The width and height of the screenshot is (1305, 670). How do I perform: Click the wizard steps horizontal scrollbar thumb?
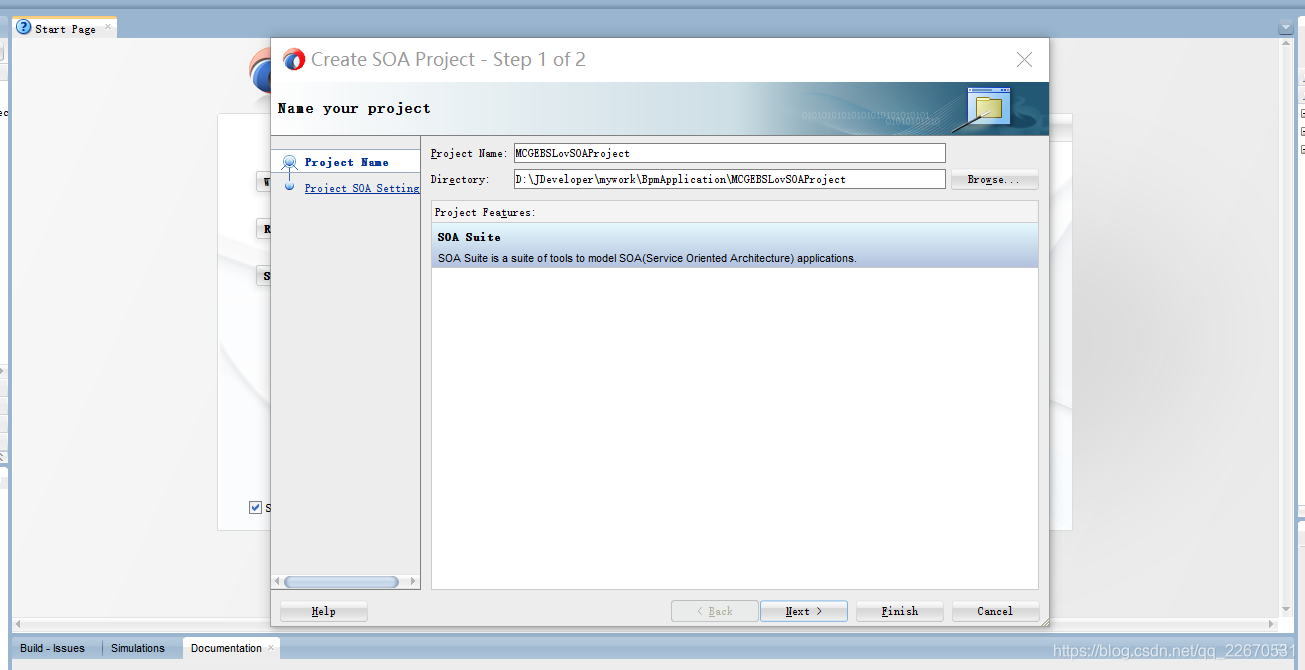pos(341,581)
